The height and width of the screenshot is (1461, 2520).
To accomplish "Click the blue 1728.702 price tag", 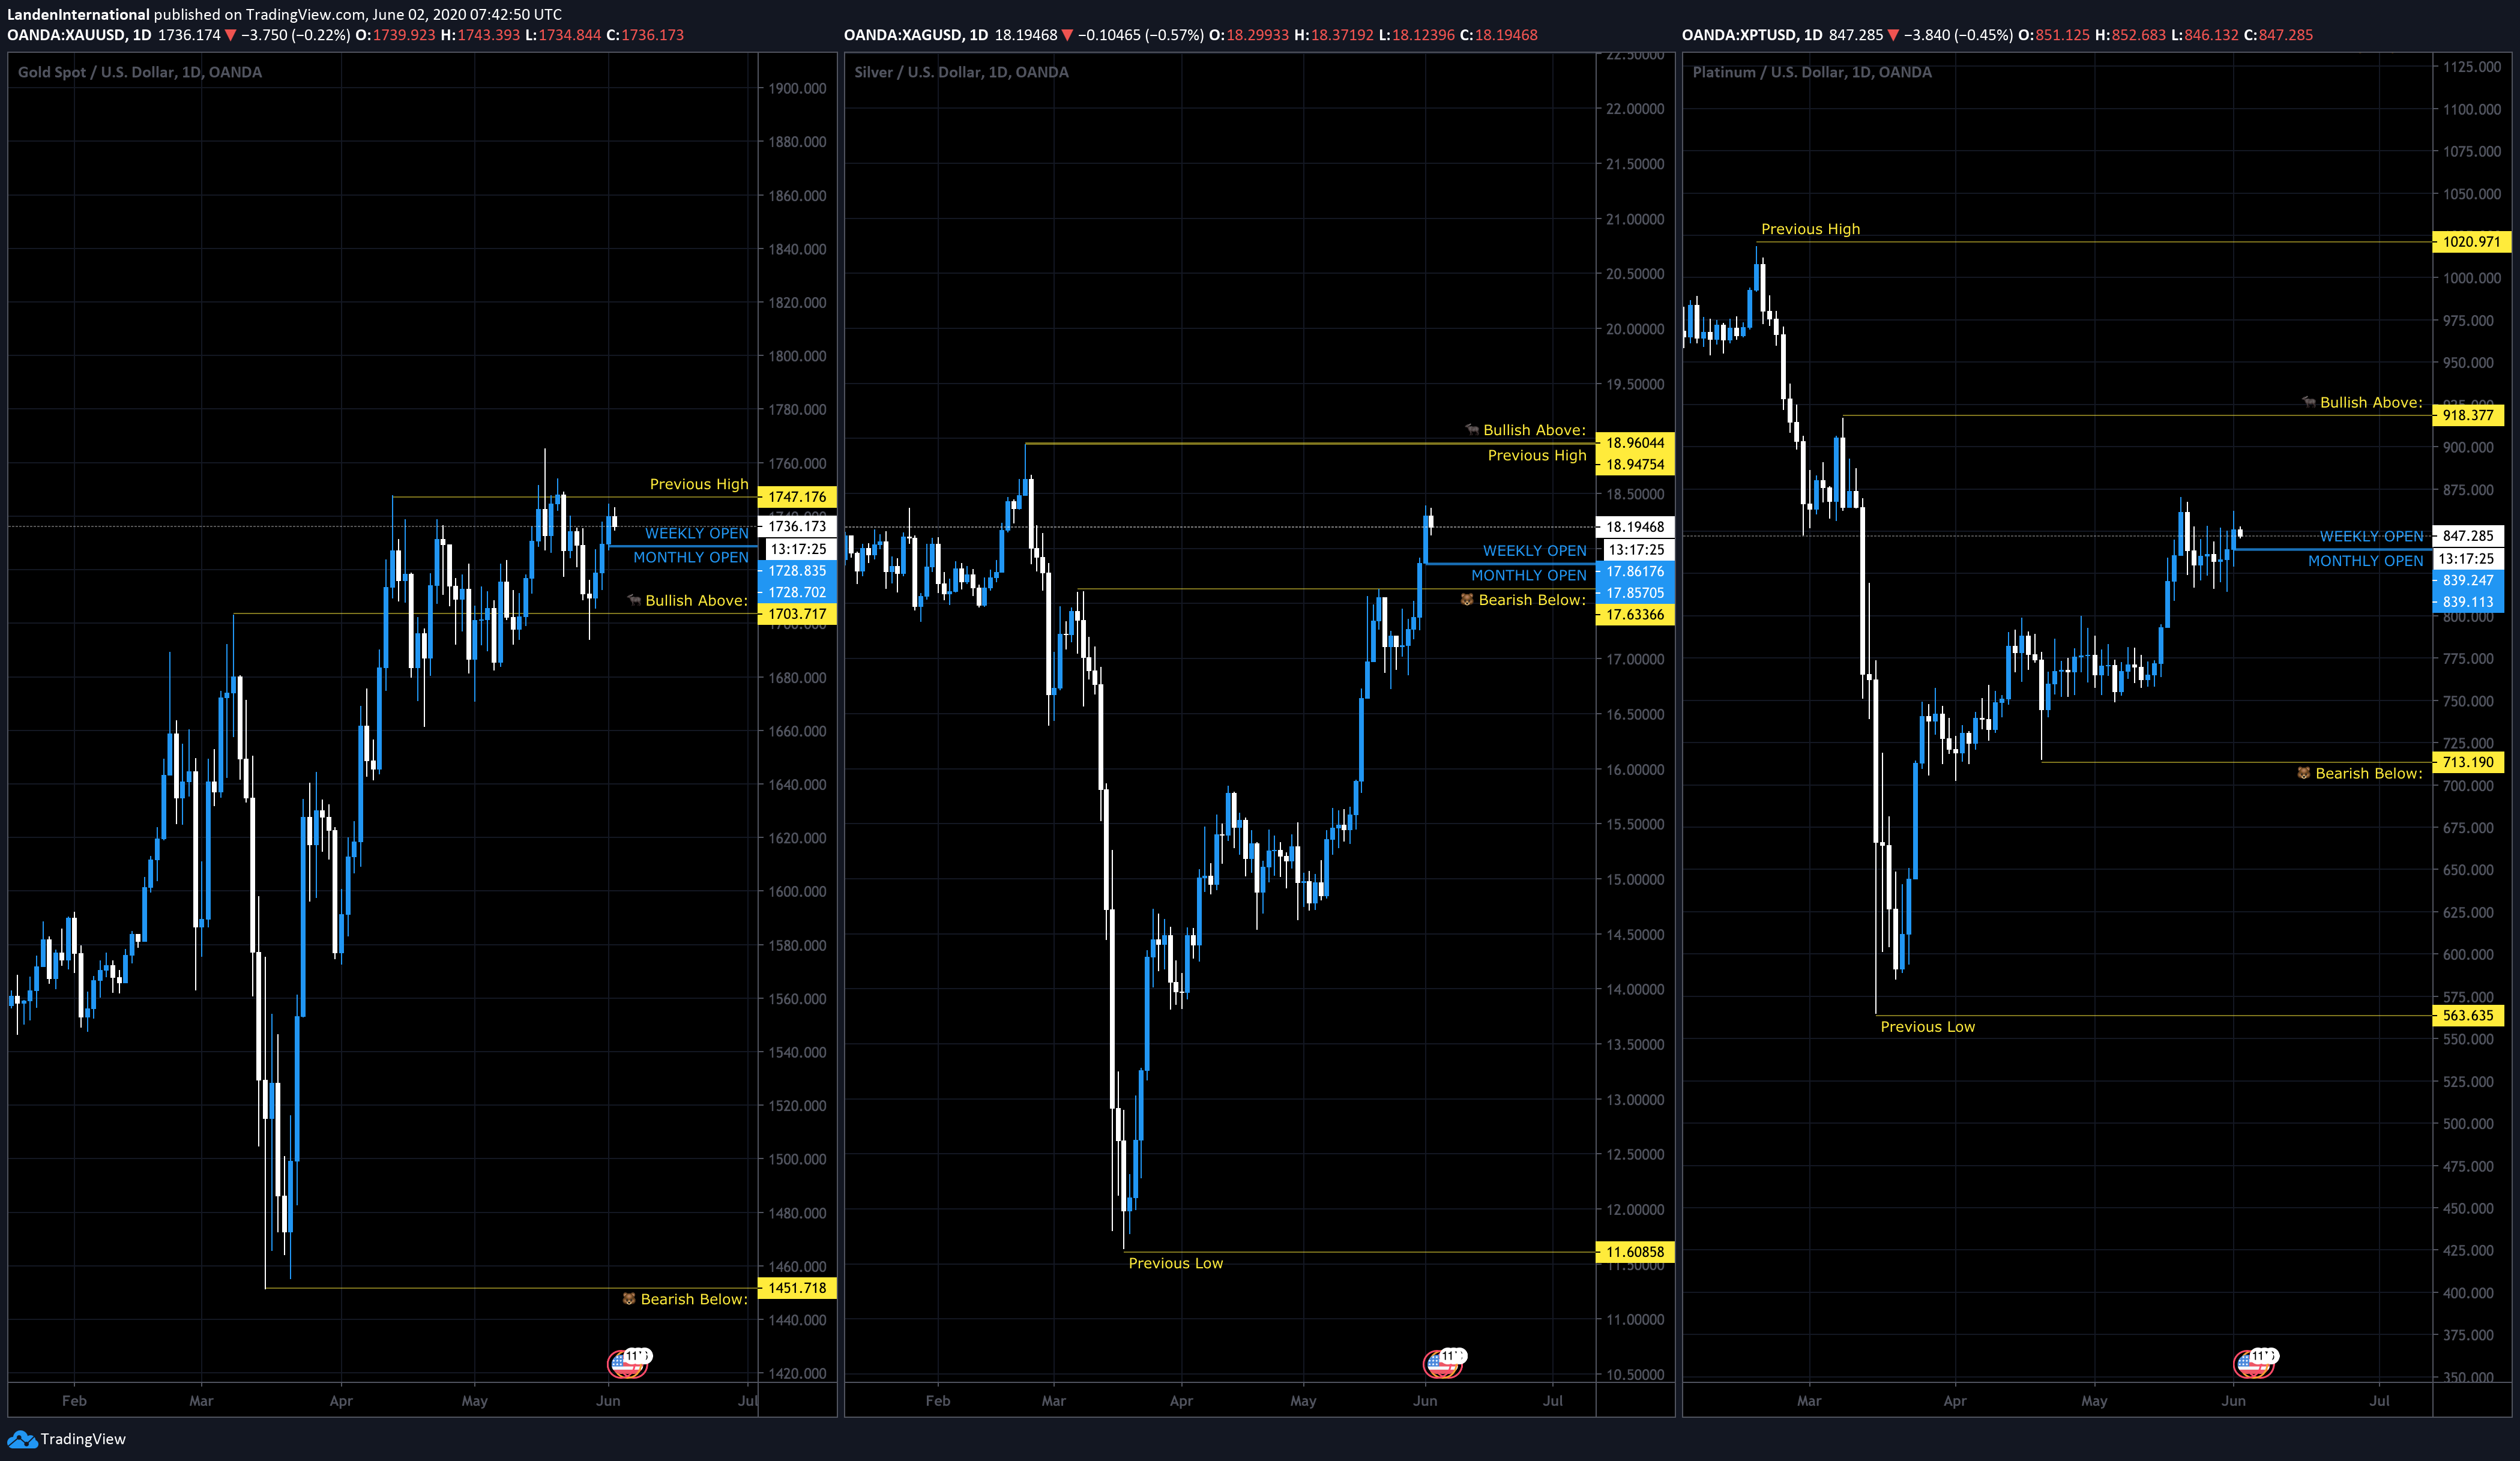I will [797, 592].
